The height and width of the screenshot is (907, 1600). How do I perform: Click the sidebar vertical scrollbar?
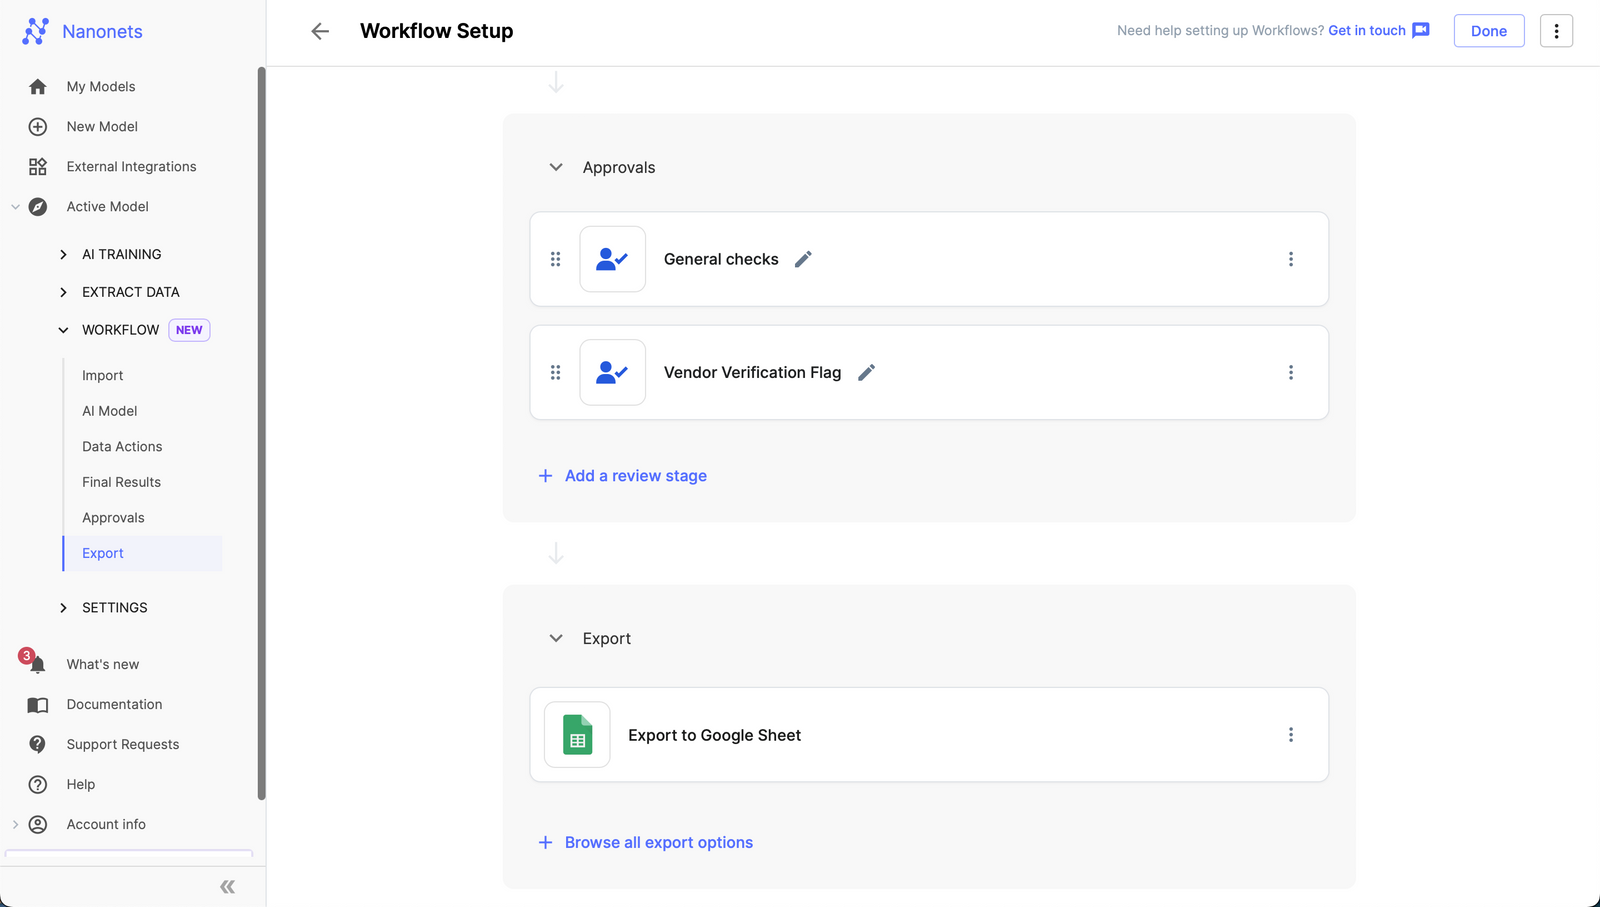point(261,430)
